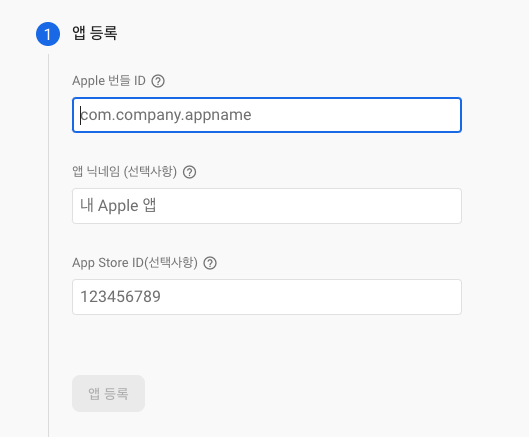Screen dimensions: 529x437
Task: Click the blue step 1 circle
Action: 48,34
